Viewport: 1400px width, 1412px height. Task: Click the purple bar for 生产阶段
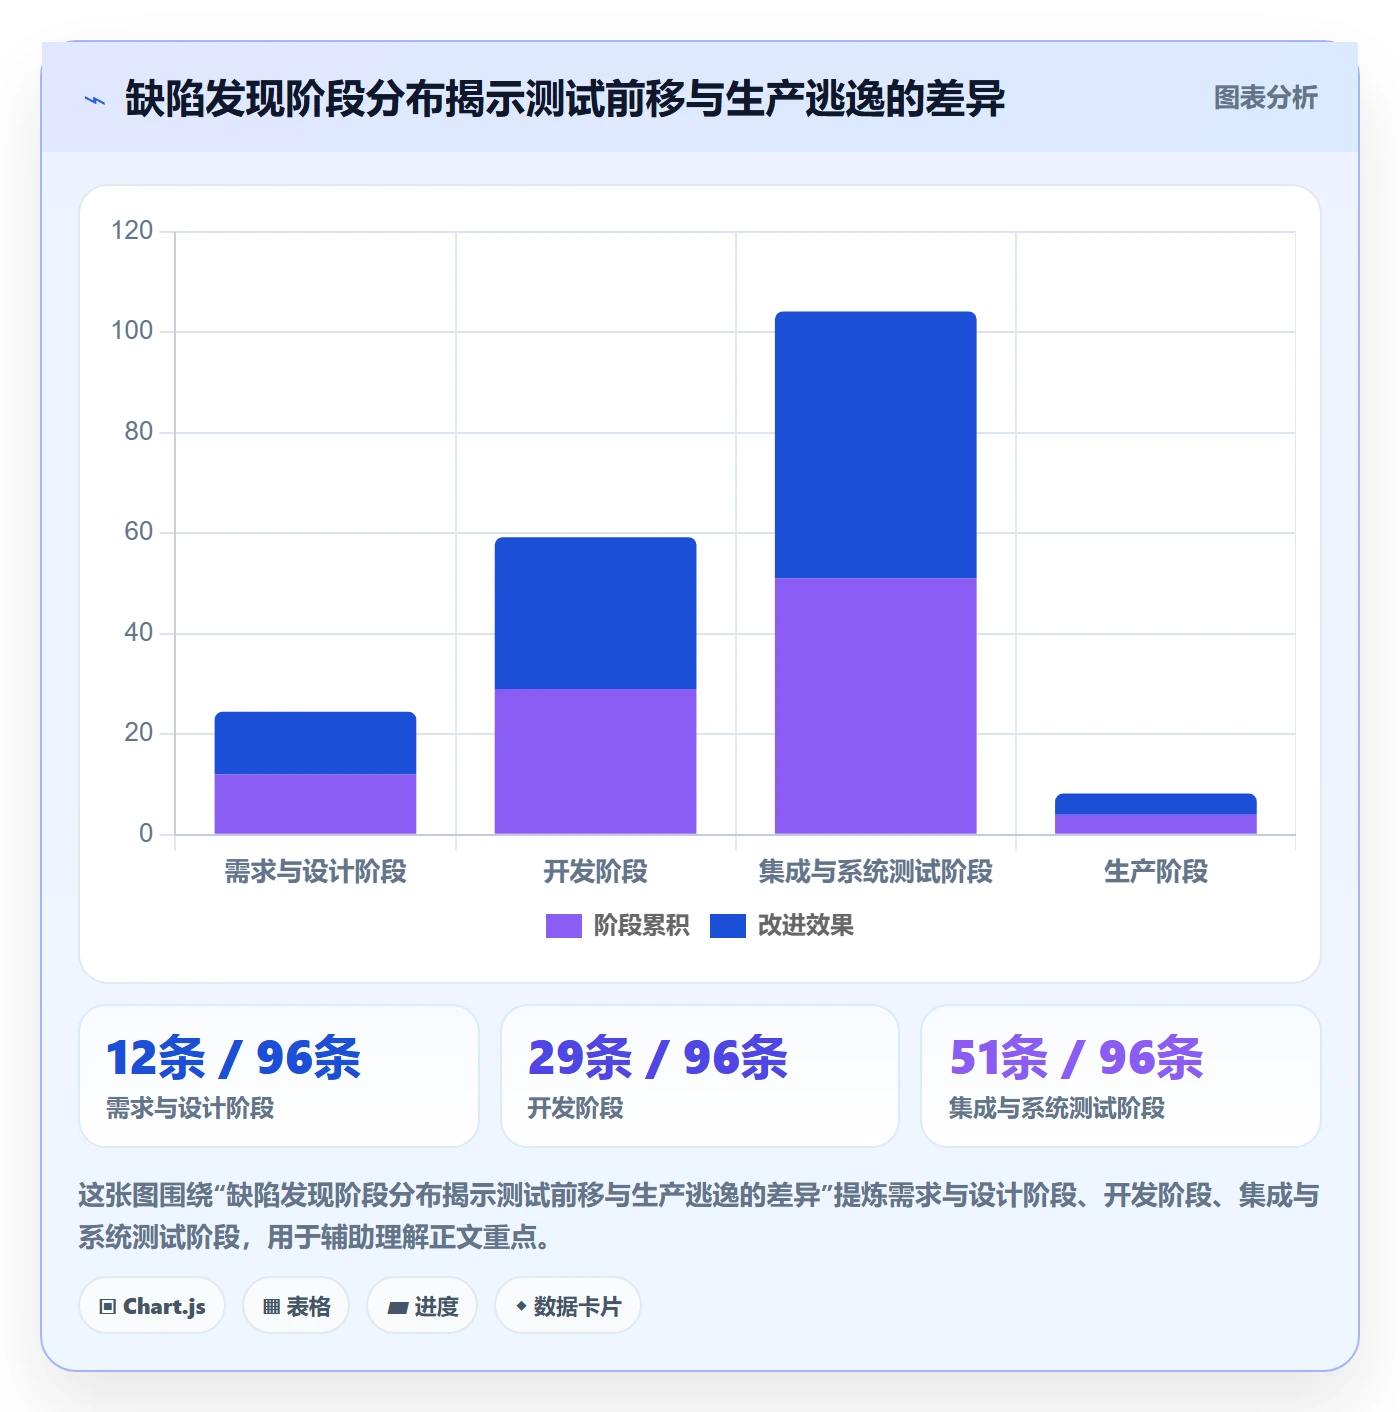[x=1156, y=824]
